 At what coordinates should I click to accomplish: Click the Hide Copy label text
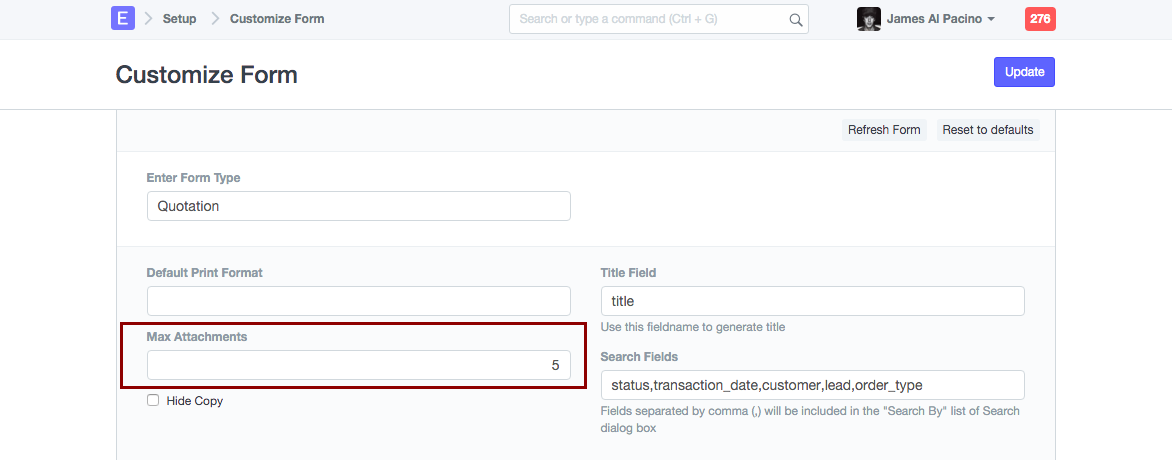tap(195, 401)
